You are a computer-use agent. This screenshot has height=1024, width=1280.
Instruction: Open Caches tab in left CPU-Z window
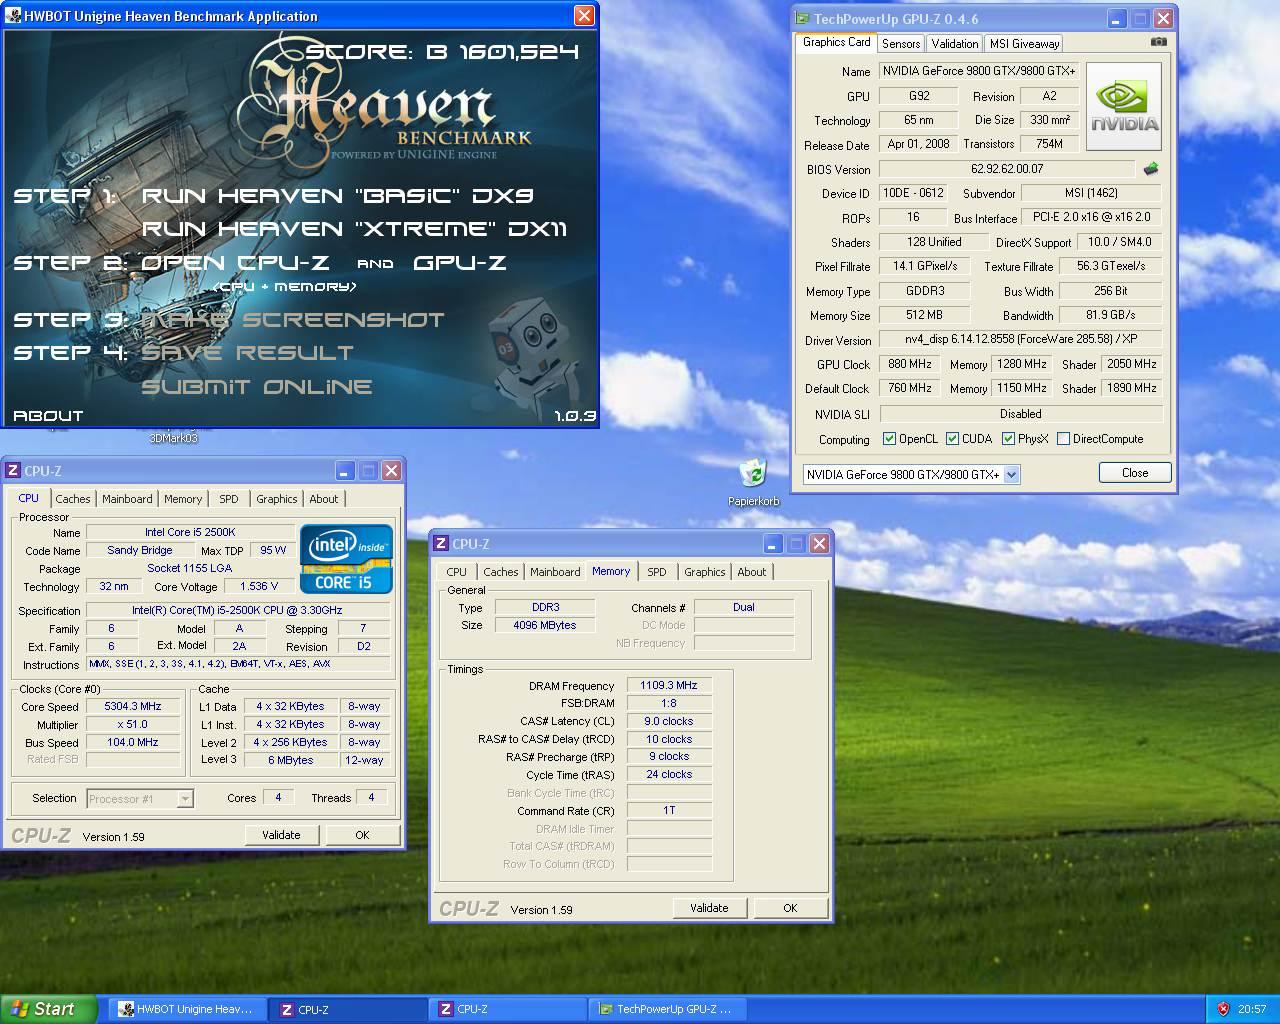[73, 499]
